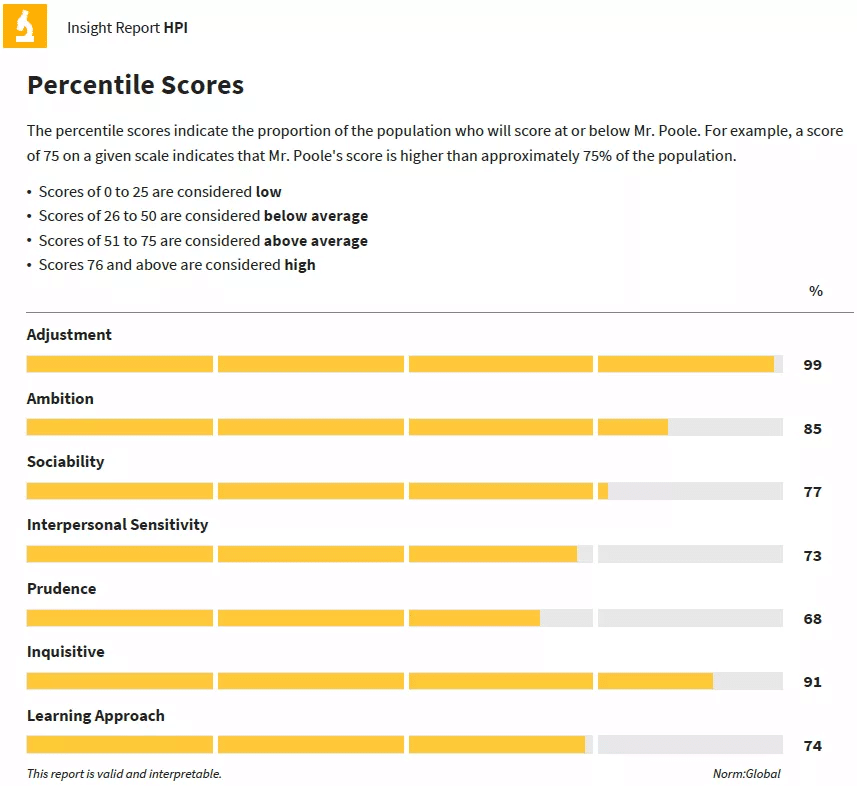This screenshot has height=786, width=857.
Task: Click the Ambition score bar
Action: (404, 427)
